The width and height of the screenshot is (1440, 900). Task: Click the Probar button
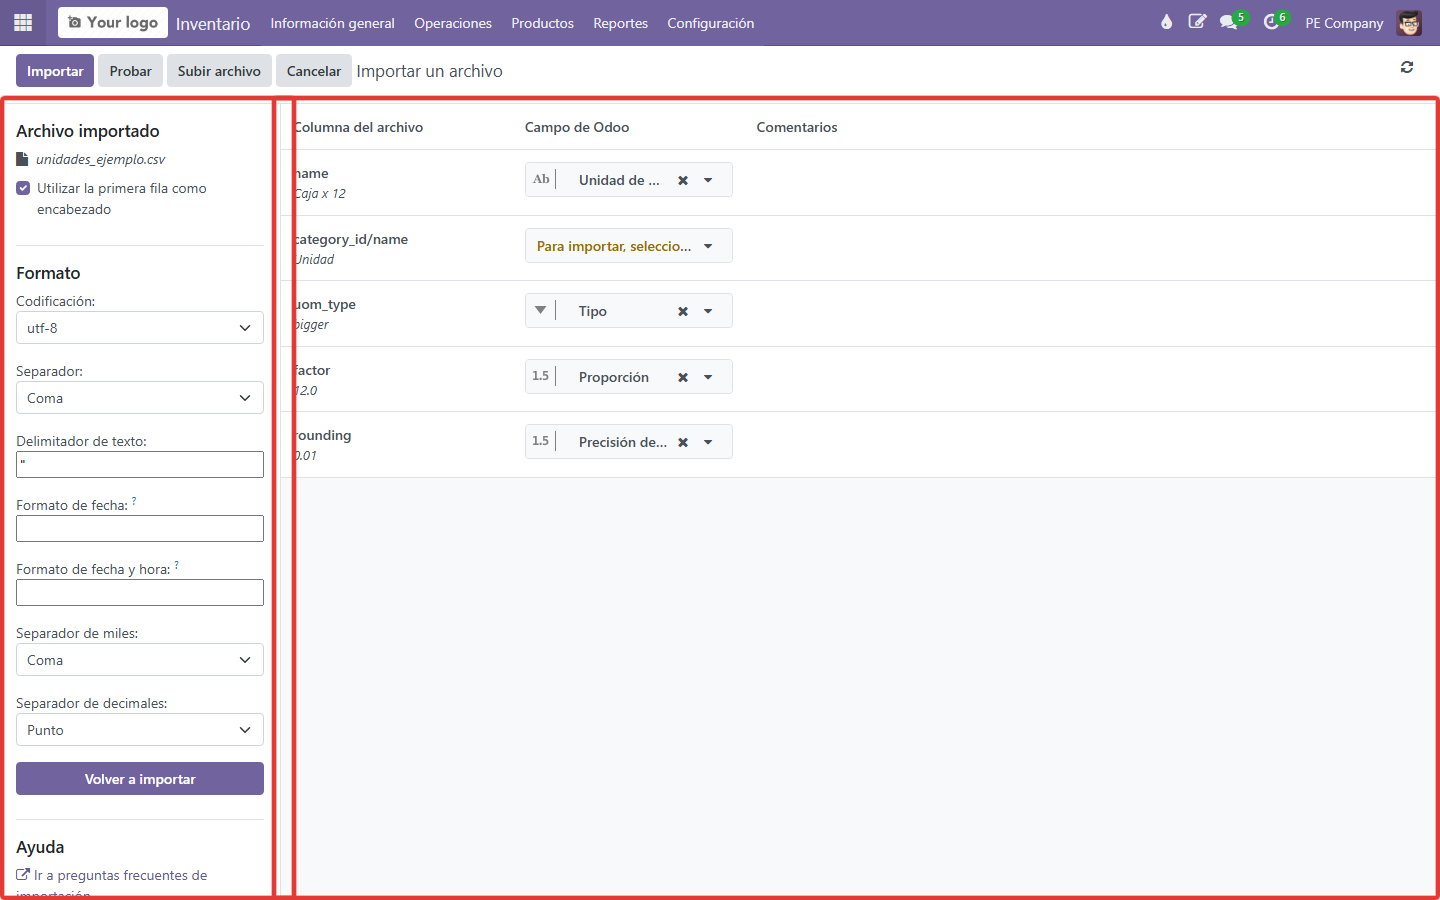[131, 71]
